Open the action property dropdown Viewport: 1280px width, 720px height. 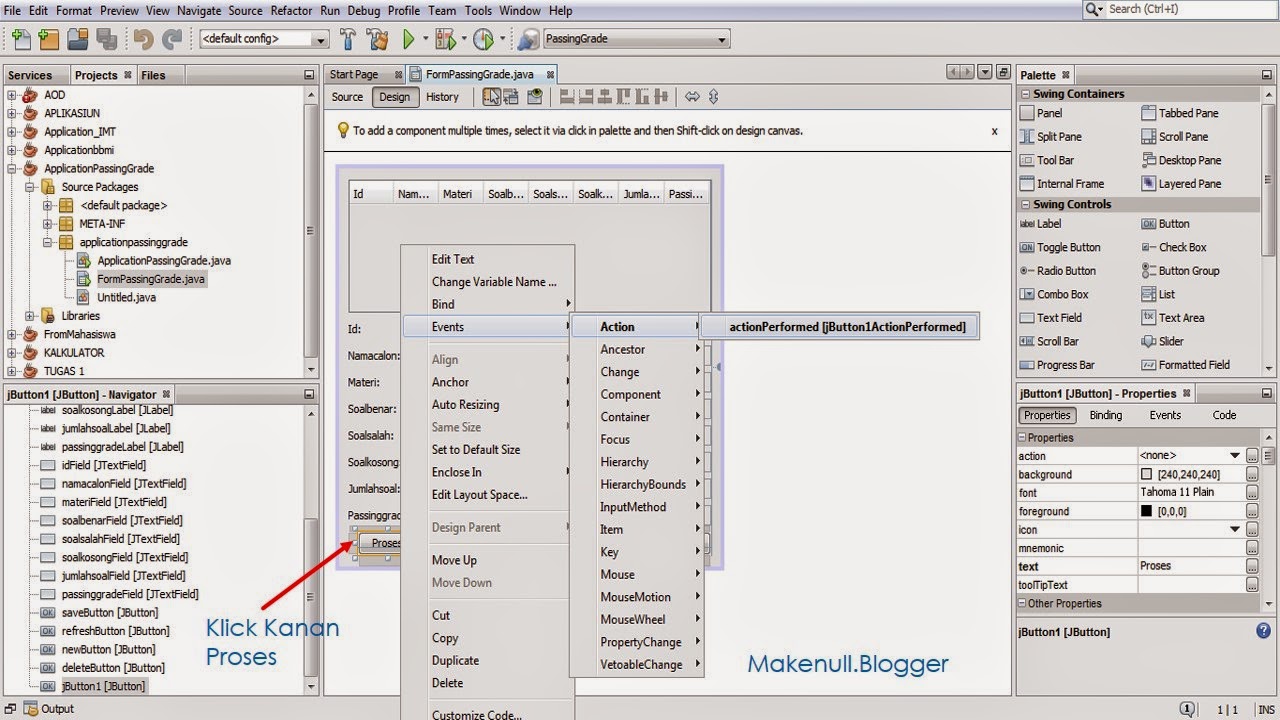point(1235,456)
